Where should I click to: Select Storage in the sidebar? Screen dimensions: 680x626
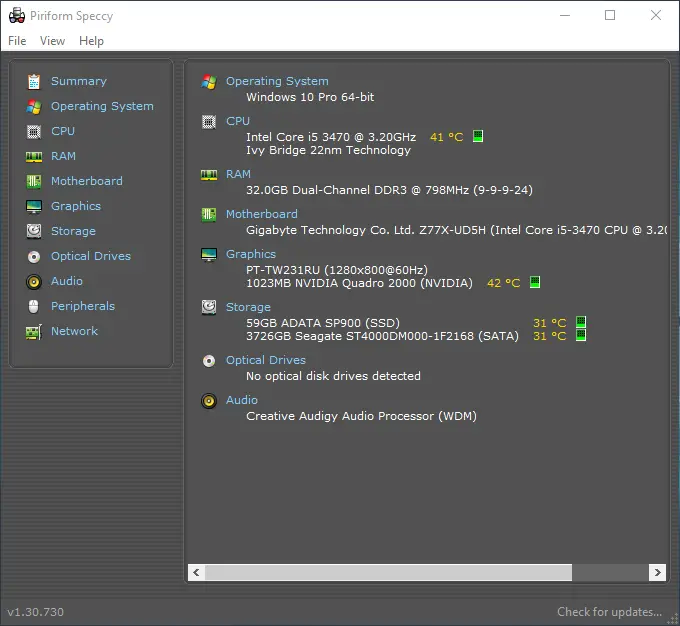(x=73, y=231)
